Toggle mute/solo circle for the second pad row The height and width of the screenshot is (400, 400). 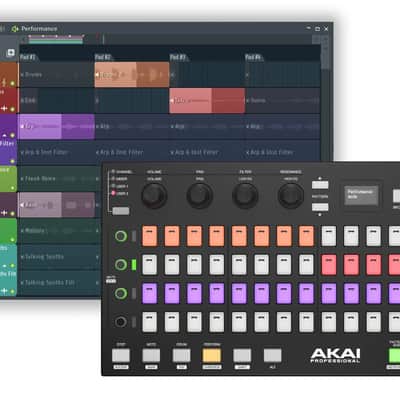click(x=121, y=265)
